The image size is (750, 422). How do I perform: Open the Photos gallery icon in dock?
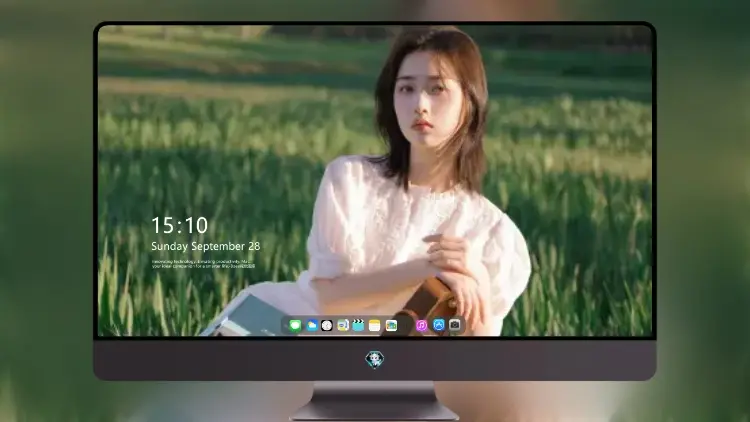[391, 326]
